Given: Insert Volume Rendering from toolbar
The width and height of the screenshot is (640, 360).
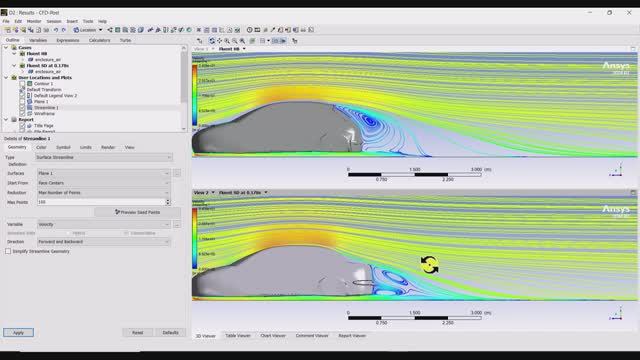Looking at the screenshot, I should (141, 30).
